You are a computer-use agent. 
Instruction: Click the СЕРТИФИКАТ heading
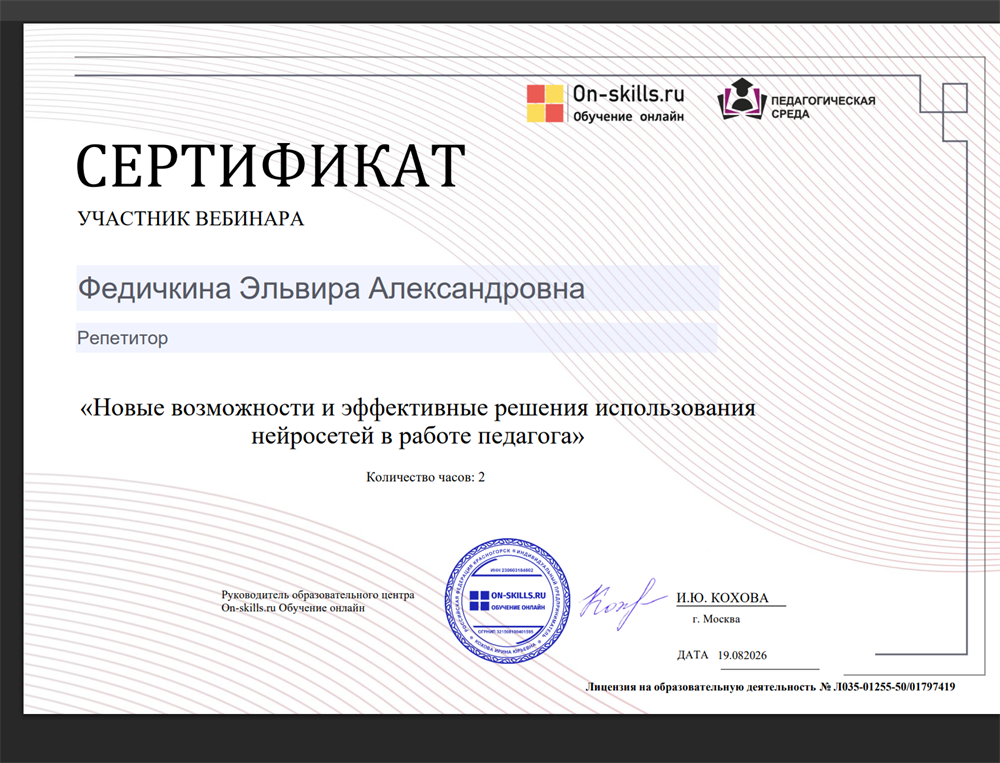point(271,165)
